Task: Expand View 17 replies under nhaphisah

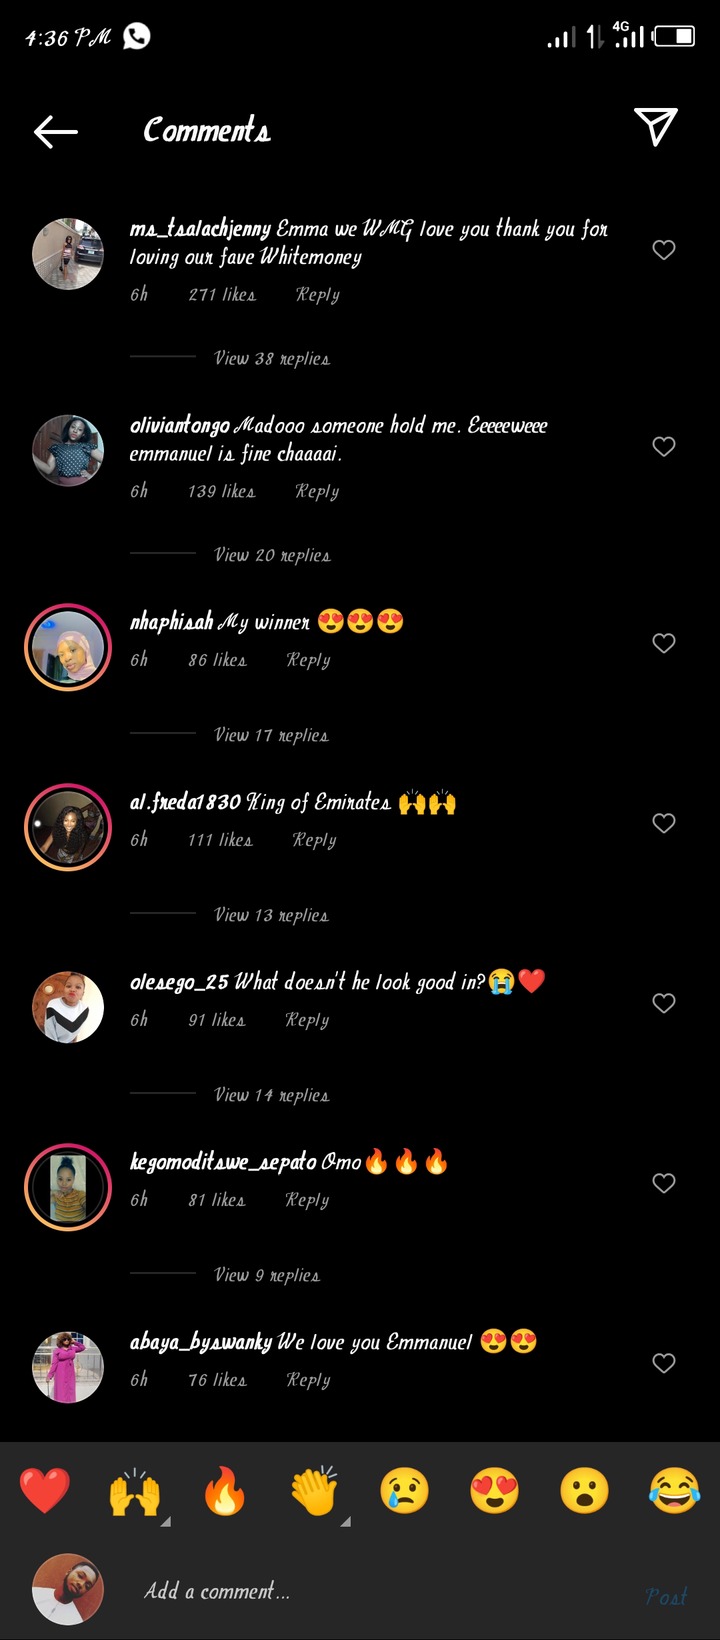Action: tap(271, 735)
